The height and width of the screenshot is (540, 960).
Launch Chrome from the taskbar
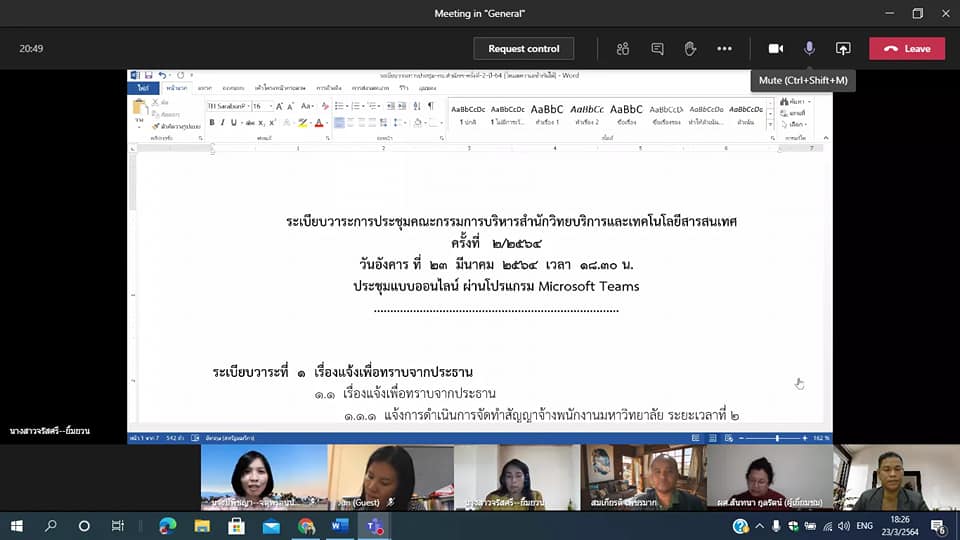click(306, 526)
